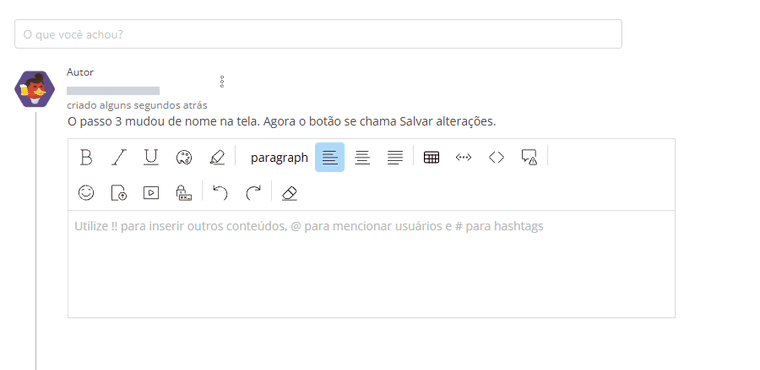Toggle bold formatting

coord(86,157)
